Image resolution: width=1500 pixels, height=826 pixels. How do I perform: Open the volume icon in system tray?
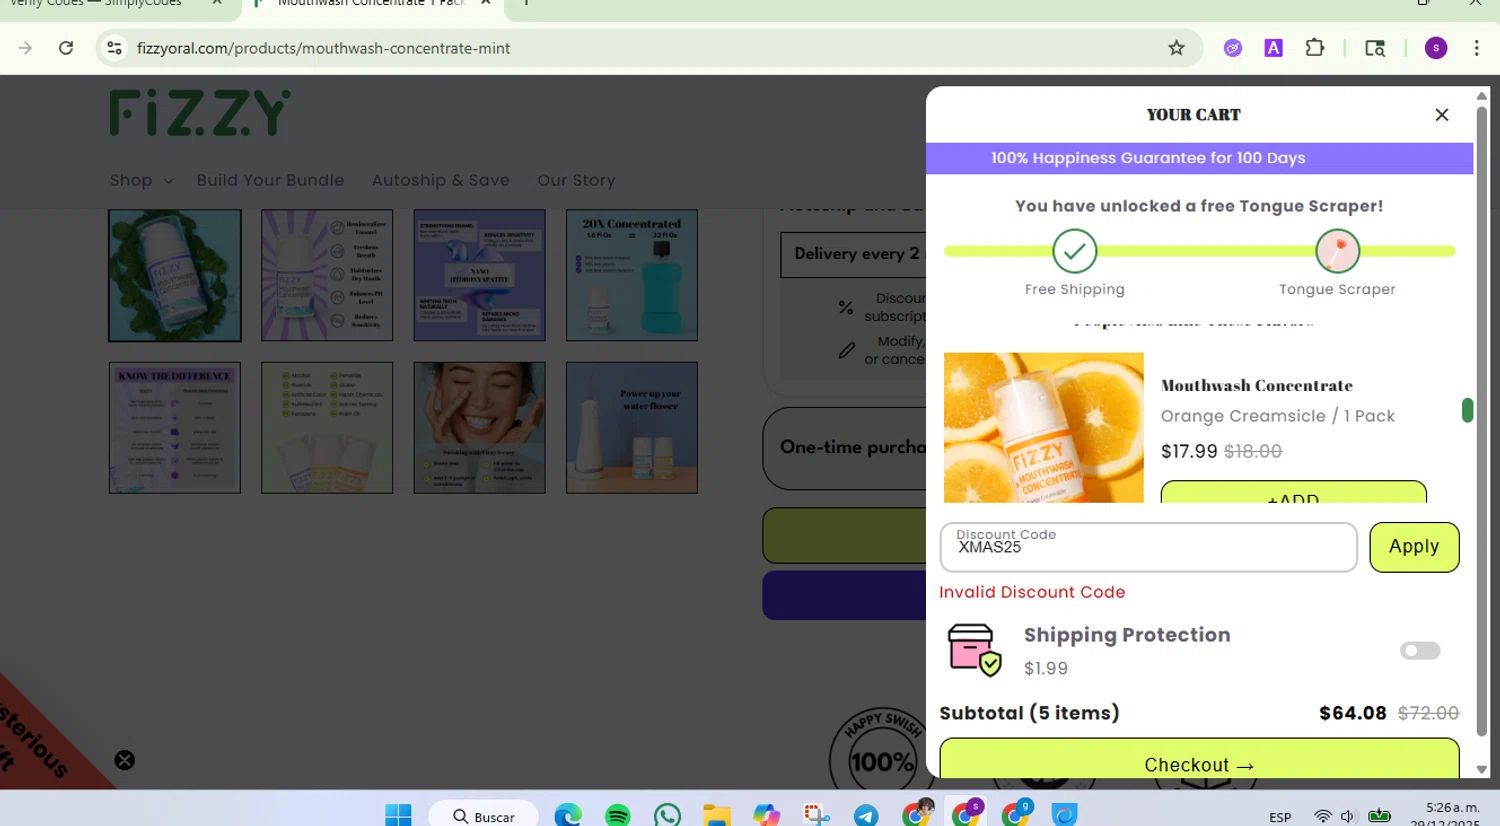coord(1348,816)
